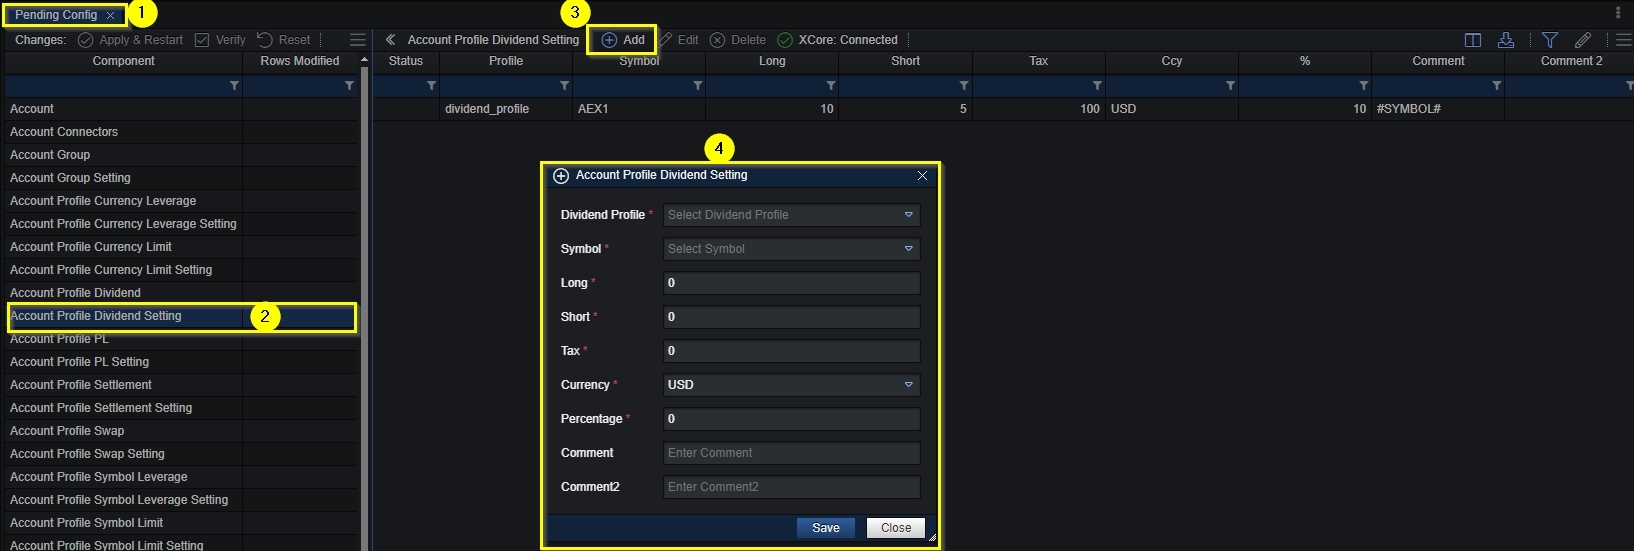Click the Comment column filter icon
Viewport: 1634px width, 551px height.
(x=1496, y=86)
